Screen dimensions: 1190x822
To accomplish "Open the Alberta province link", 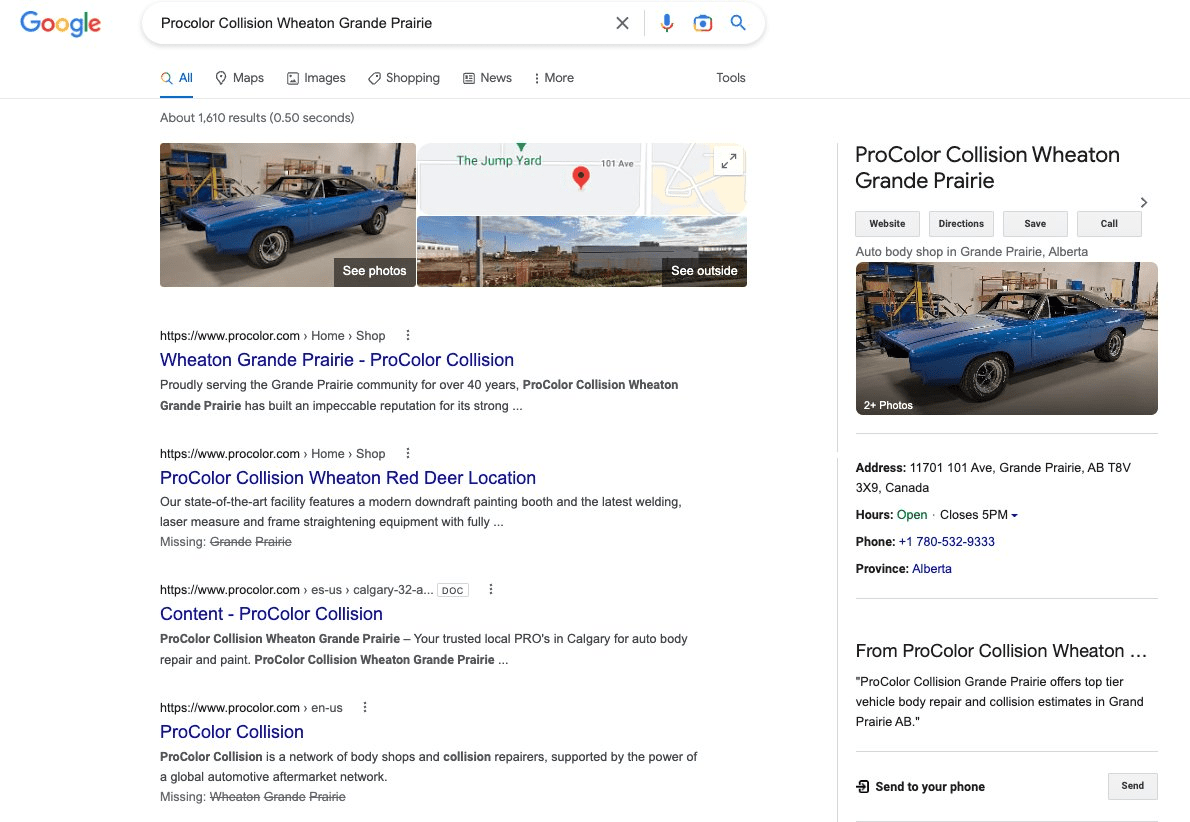I will tap(931, 568).
